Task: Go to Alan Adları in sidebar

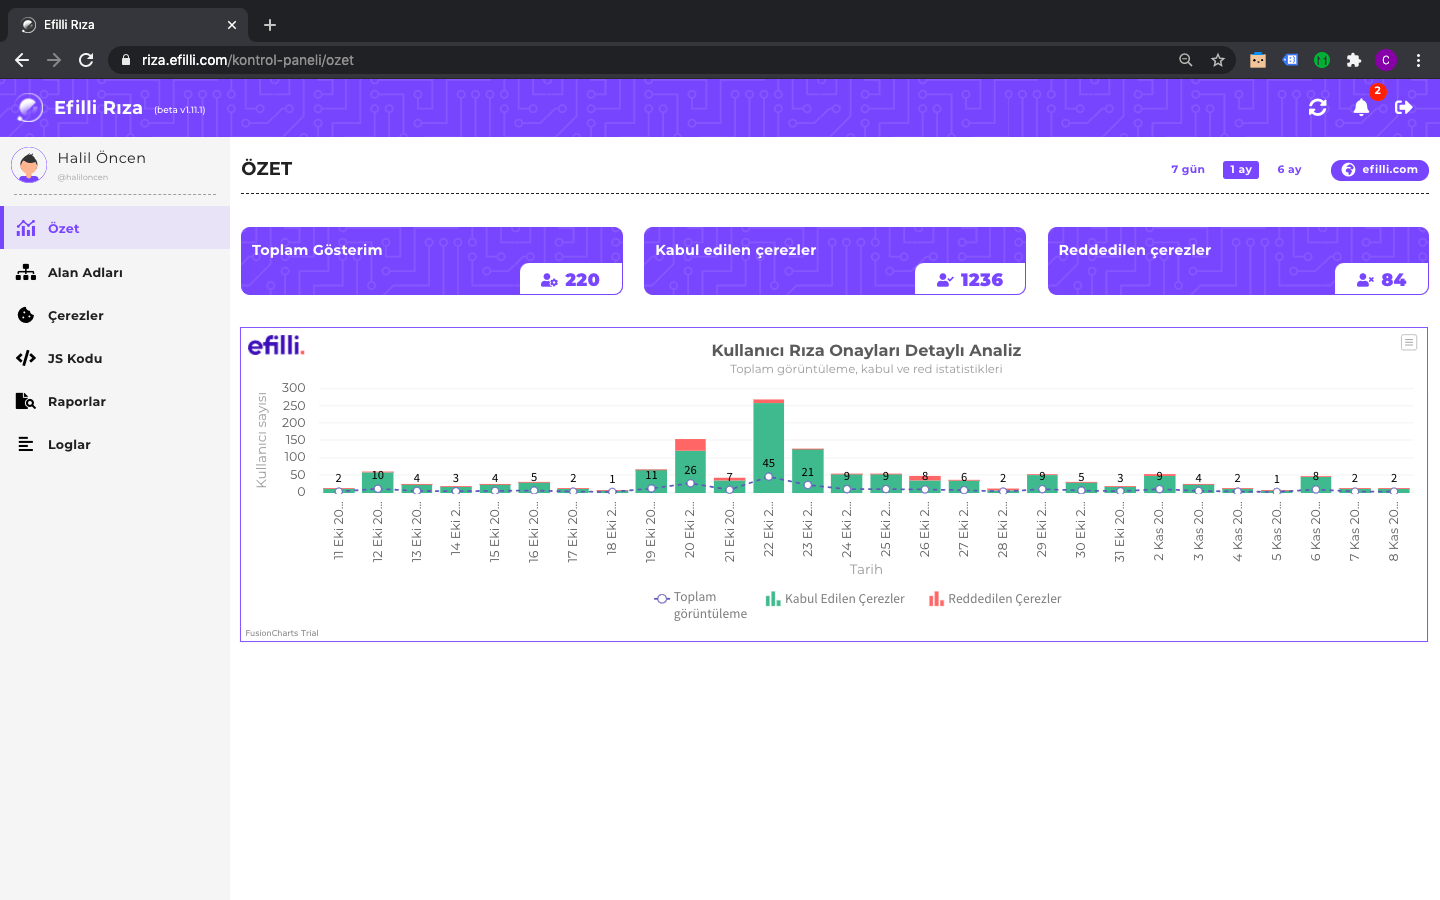Action: (x=85, y=272)
